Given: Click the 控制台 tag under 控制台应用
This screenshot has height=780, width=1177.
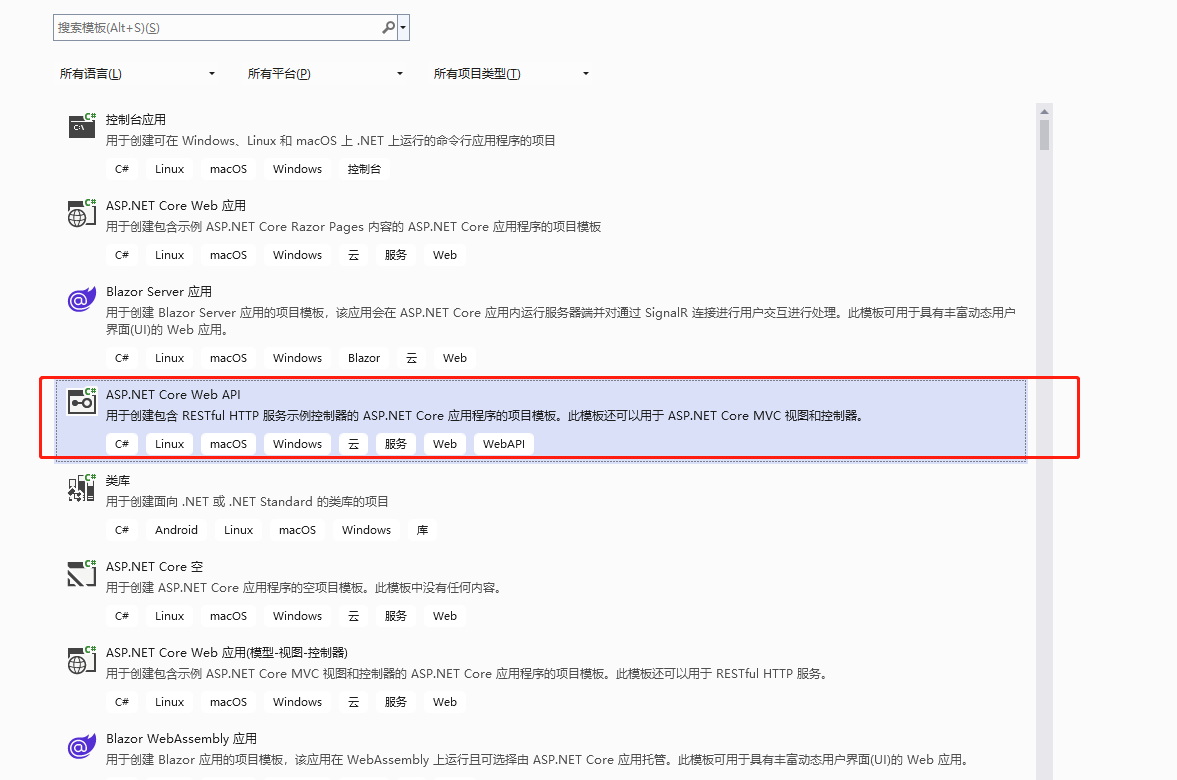Looking at the screenshot, I should (364, 168).
